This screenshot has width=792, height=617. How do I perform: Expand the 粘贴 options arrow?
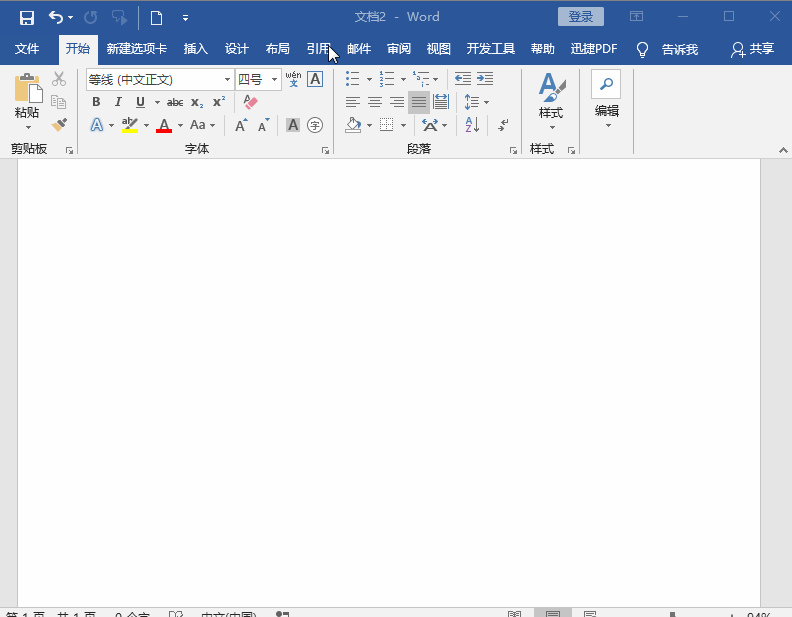click(x=28, y=127)
